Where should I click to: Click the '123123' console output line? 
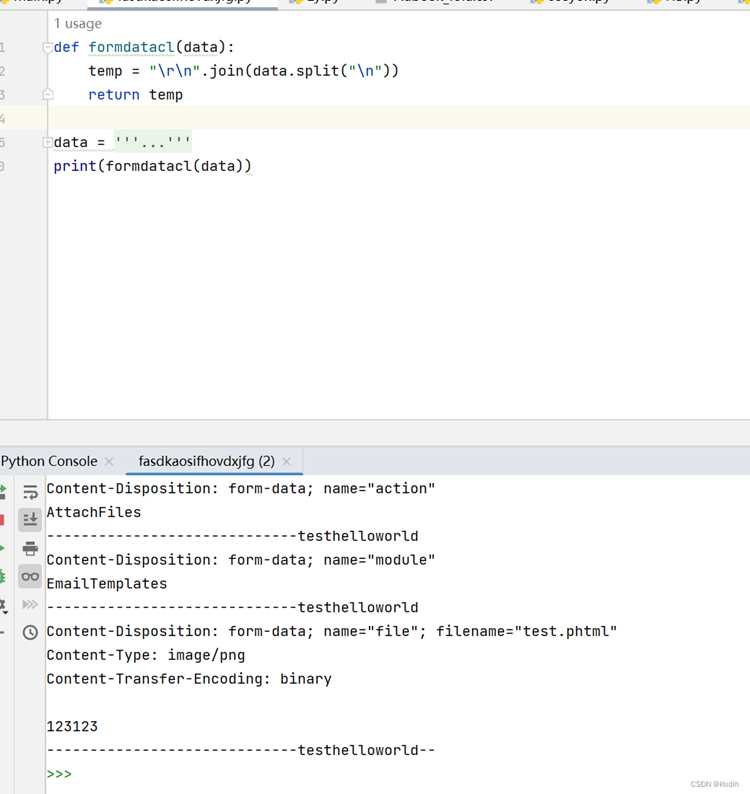point(72,727)
